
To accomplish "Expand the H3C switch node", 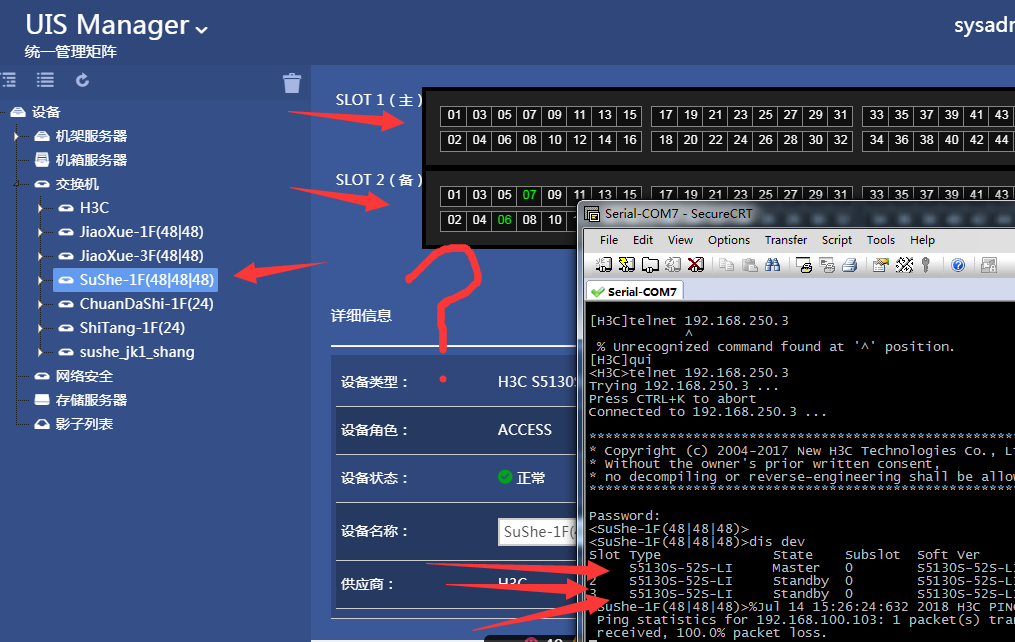I will coord(40,208).
